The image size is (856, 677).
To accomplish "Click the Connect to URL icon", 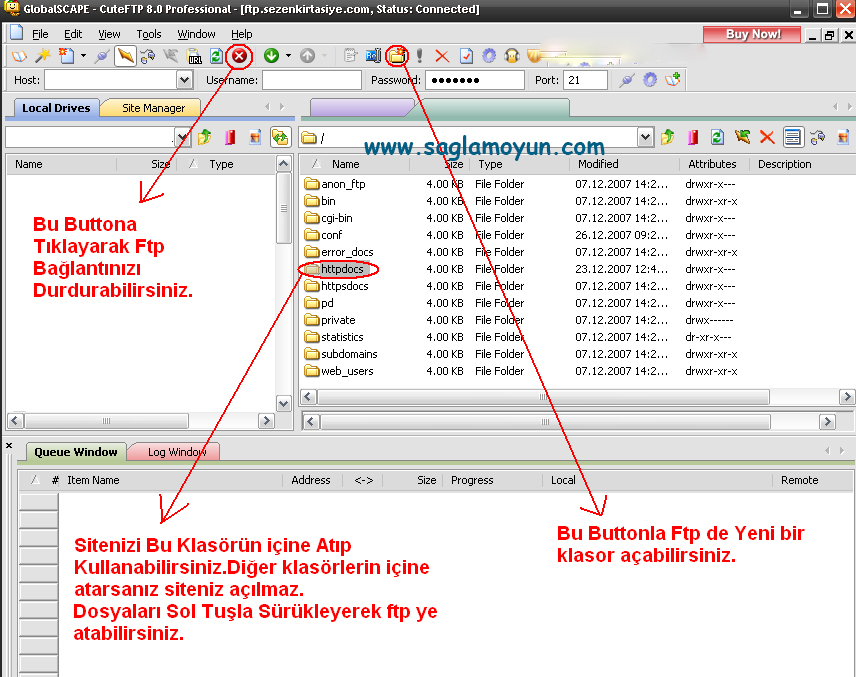I will pyautogui.click(x=195, y=56).
